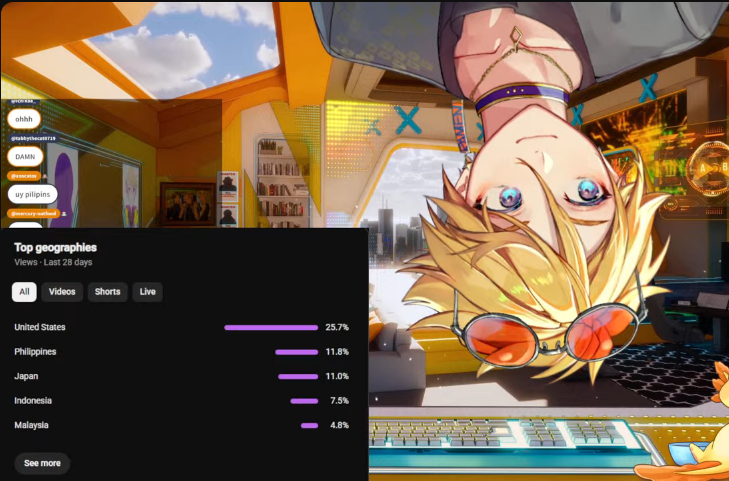Select the All tab in Top geographies
Viewport: 729px width, 481px height.
[24, 292]
